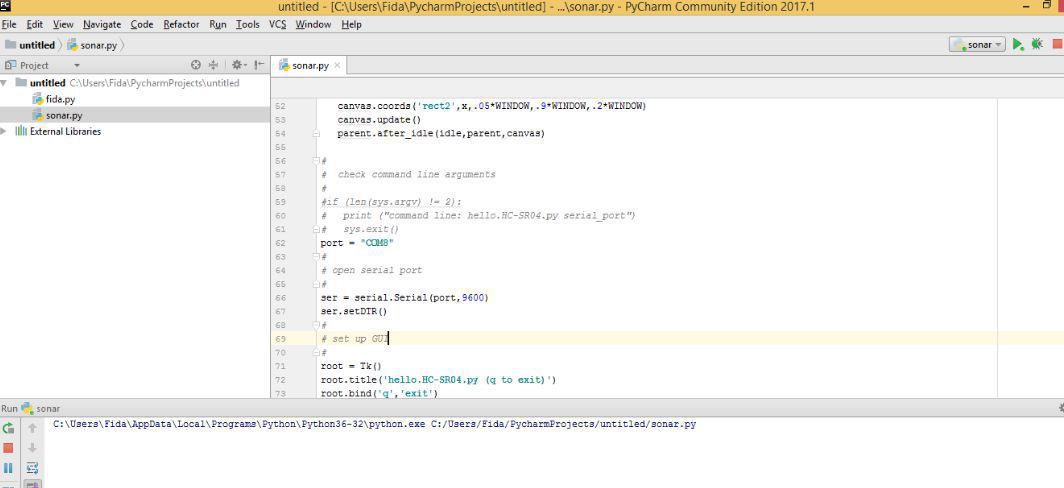
Task: Close the sonar.py editor tab
Action: click(337, 65)
